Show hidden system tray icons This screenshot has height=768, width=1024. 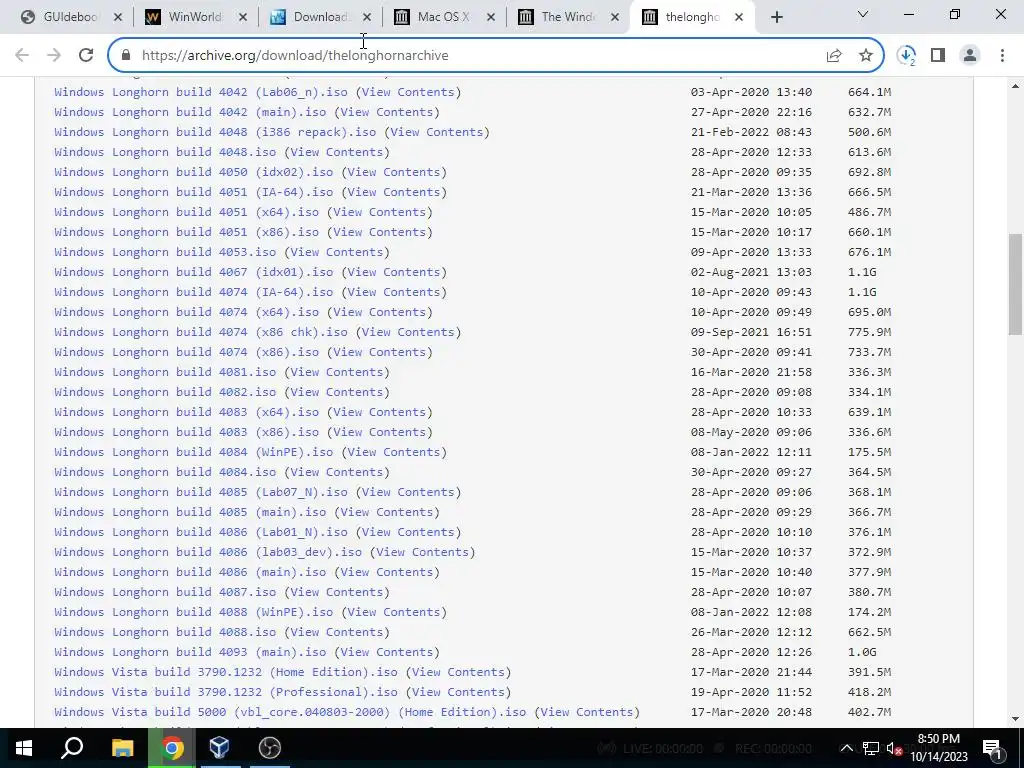point(846,748)
